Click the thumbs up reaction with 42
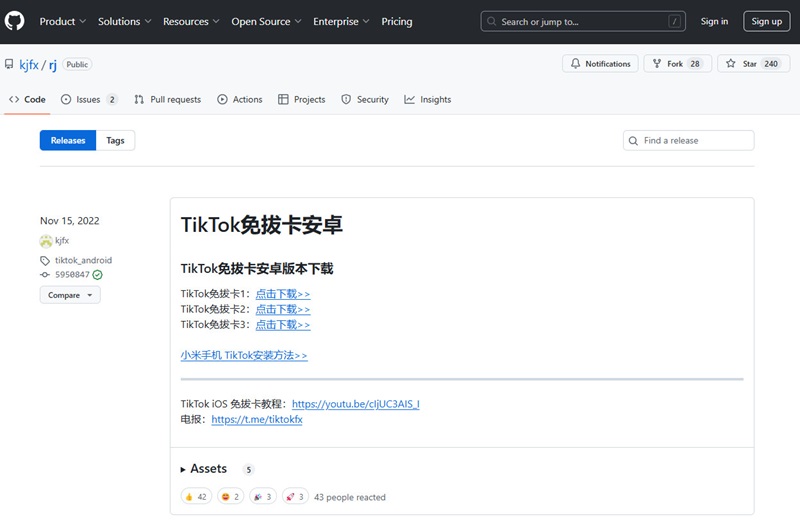This screenshot has height=524, width=800. click(x=196, y=496)
